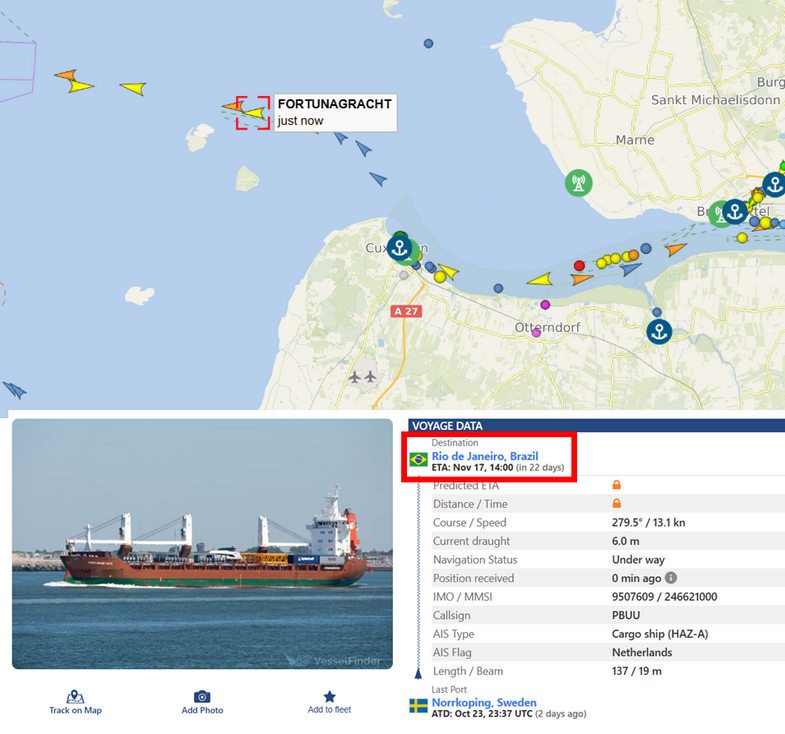Click the Brazil flag icon beside destination

tap(418, 459)
